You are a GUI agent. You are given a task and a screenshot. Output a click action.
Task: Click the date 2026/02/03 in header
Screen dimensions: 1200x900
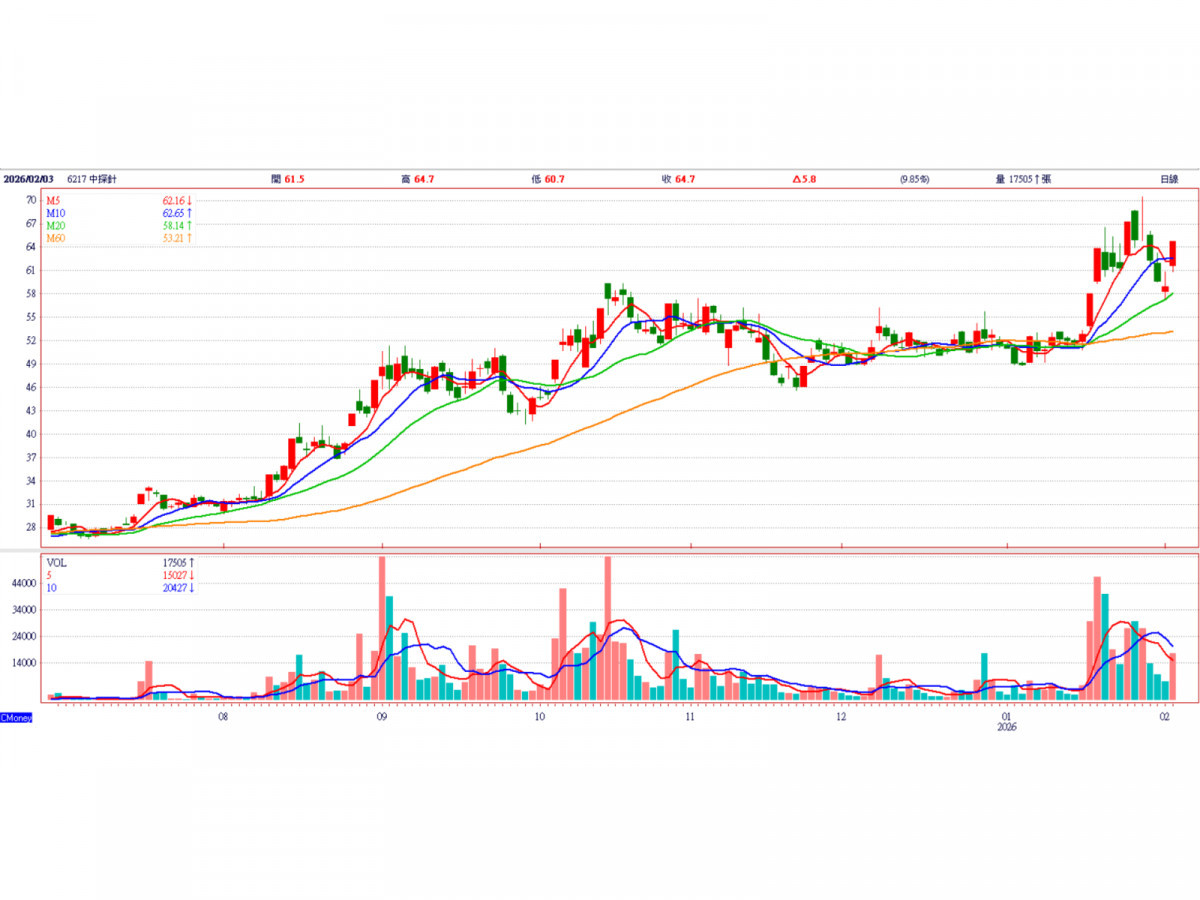28,178
